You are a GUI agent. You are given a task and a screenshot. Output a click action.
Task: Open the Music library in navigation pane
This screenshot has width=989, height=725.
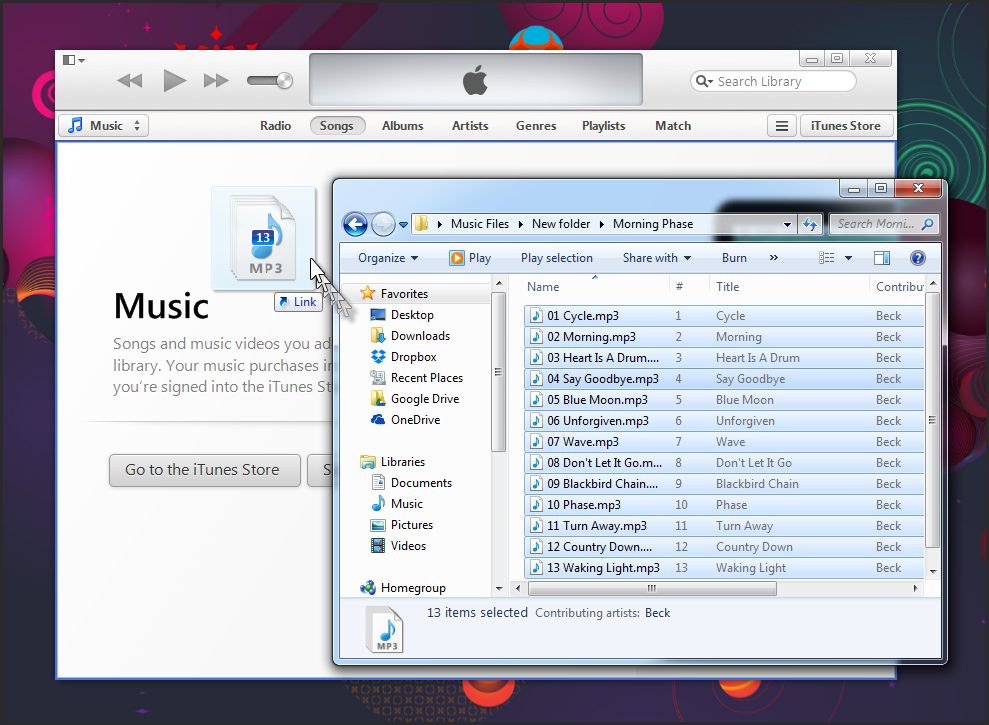click(406, 504)
